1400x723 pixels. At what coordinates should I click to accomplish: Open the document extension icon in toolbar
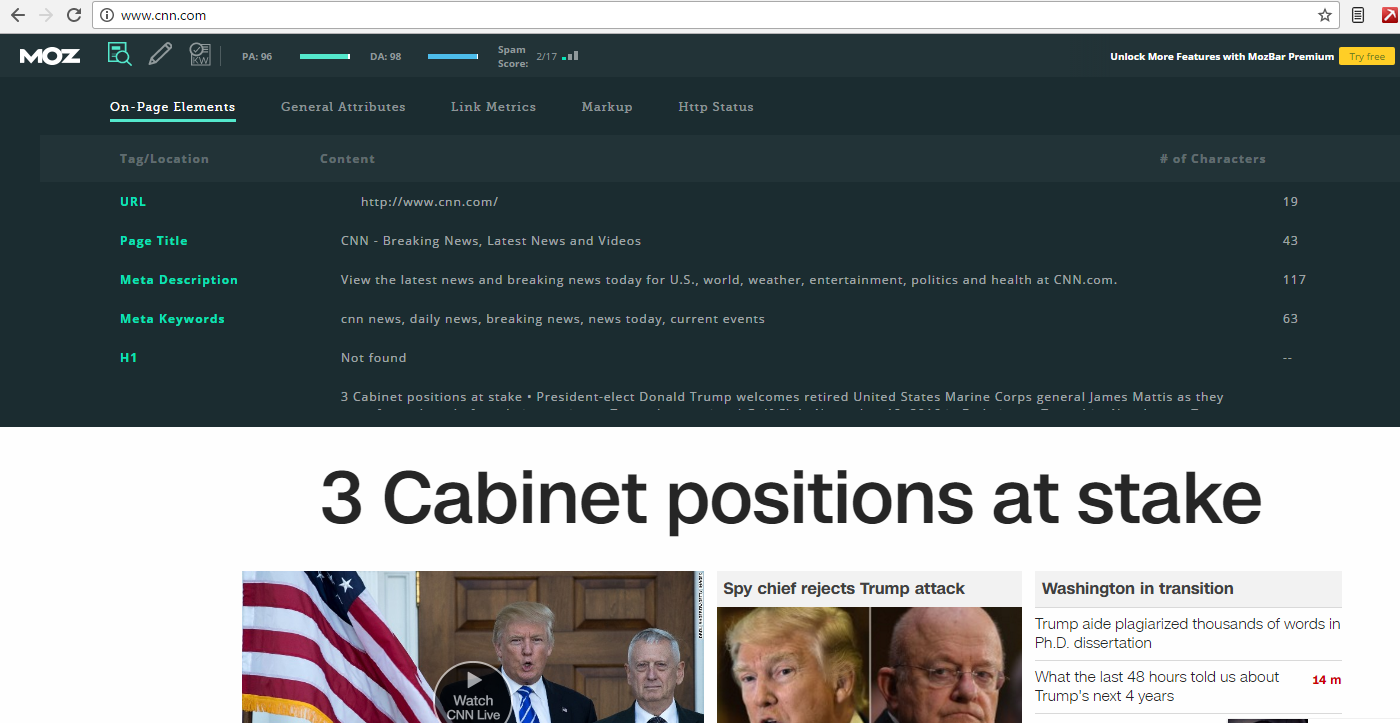pyautogui.click(x=1358, y=15)
